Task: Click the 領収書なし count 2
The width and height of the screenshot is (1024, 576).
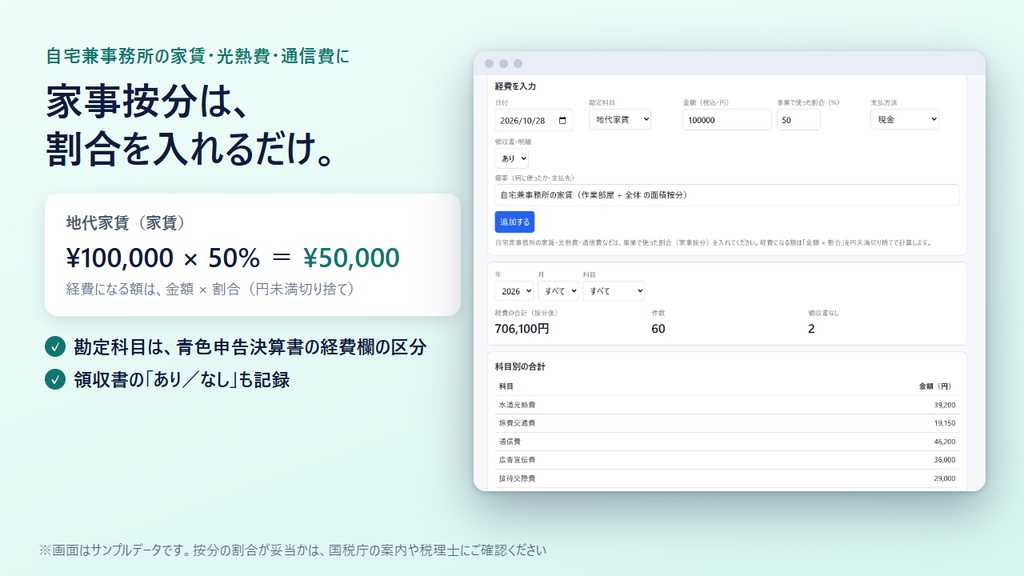Action: point(811,328)
